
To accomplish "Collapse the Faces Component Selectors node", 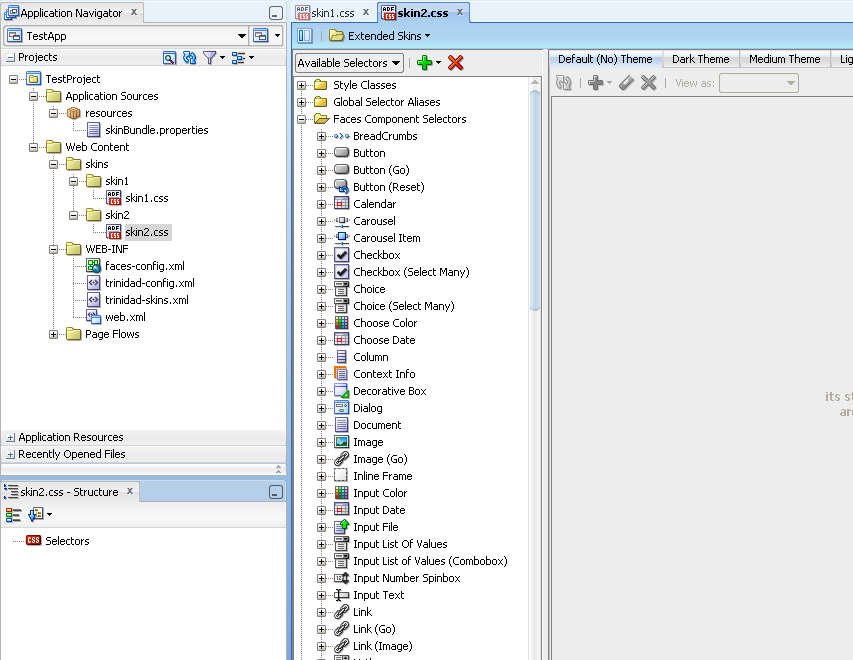I will pos(302,118).
